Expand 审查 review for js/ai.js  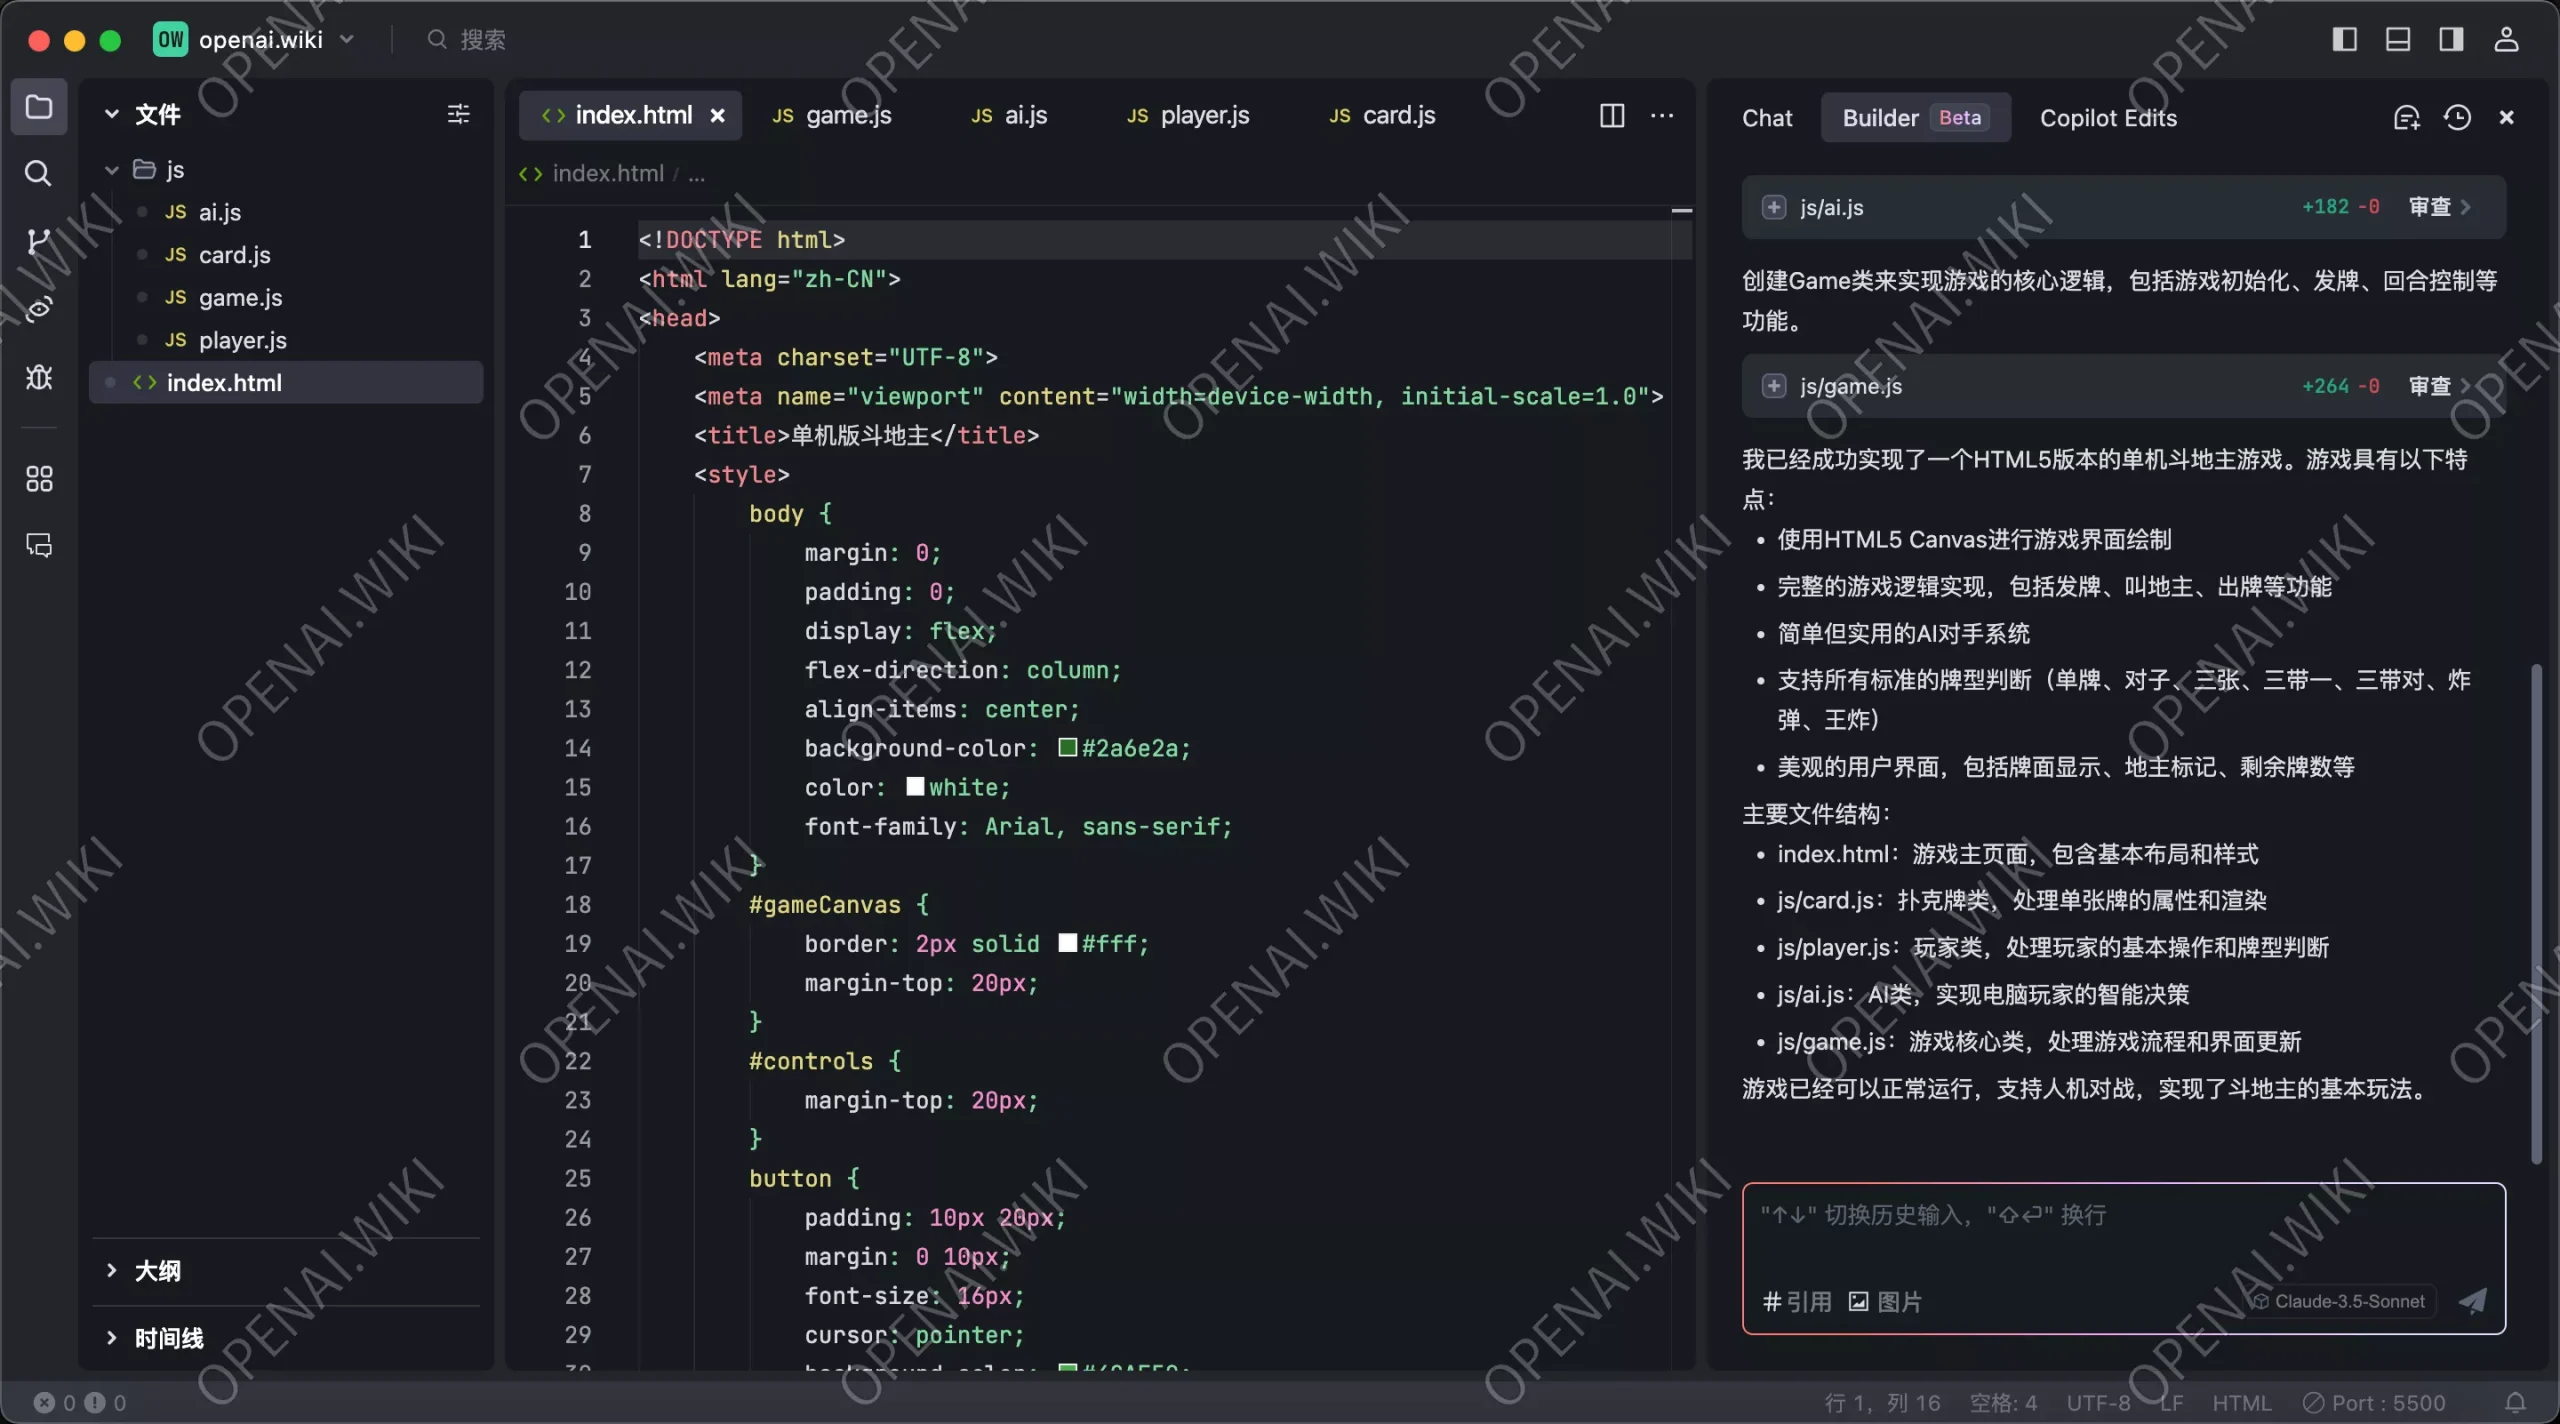click(x=2439, y=207)
